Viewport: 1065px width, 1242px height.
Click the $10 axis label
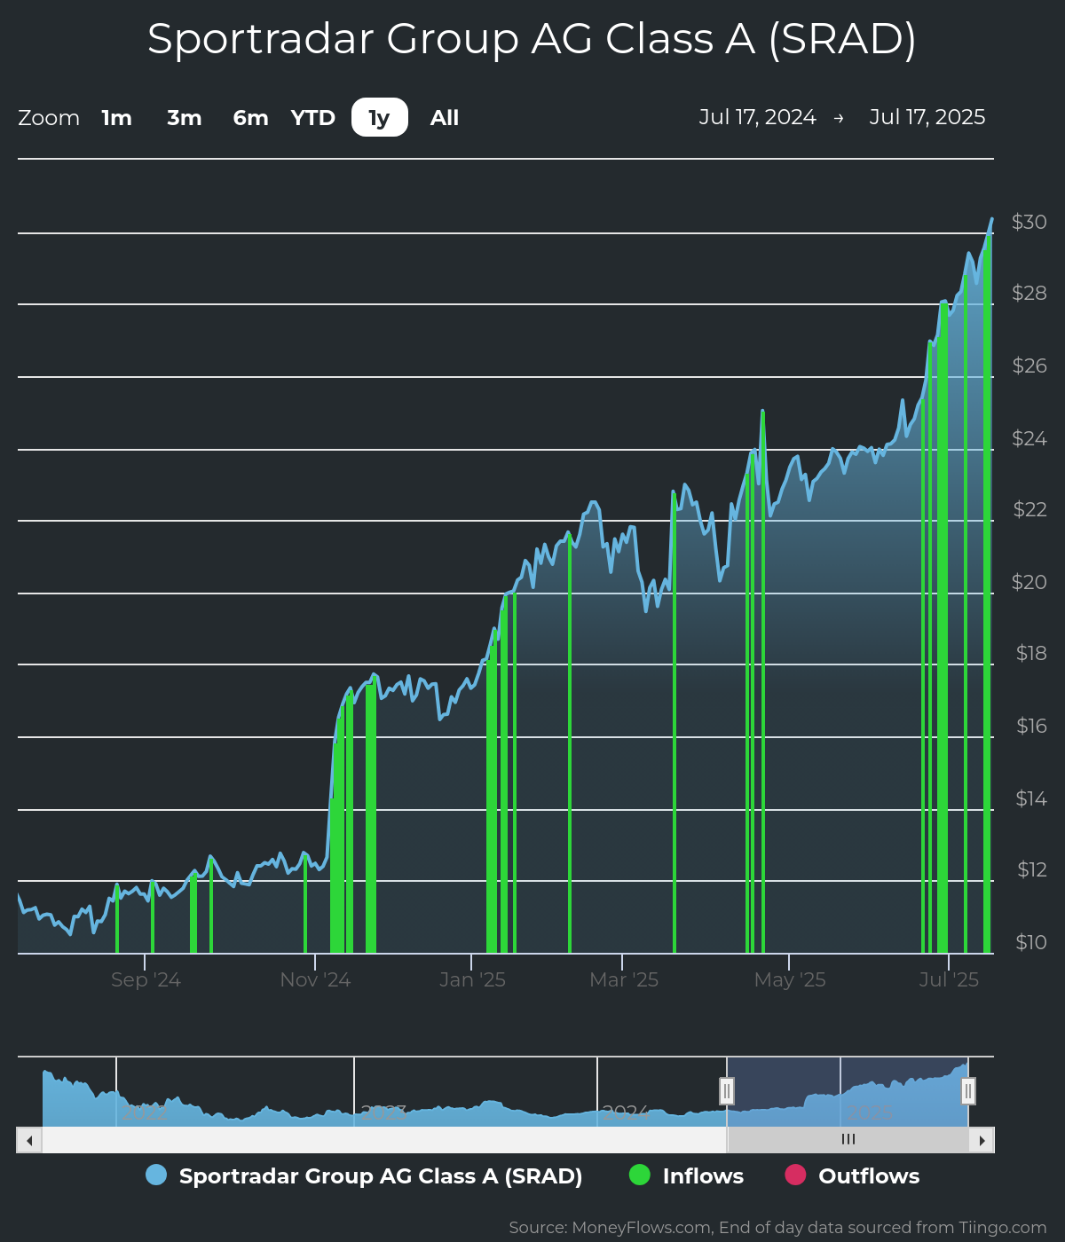1031,942
